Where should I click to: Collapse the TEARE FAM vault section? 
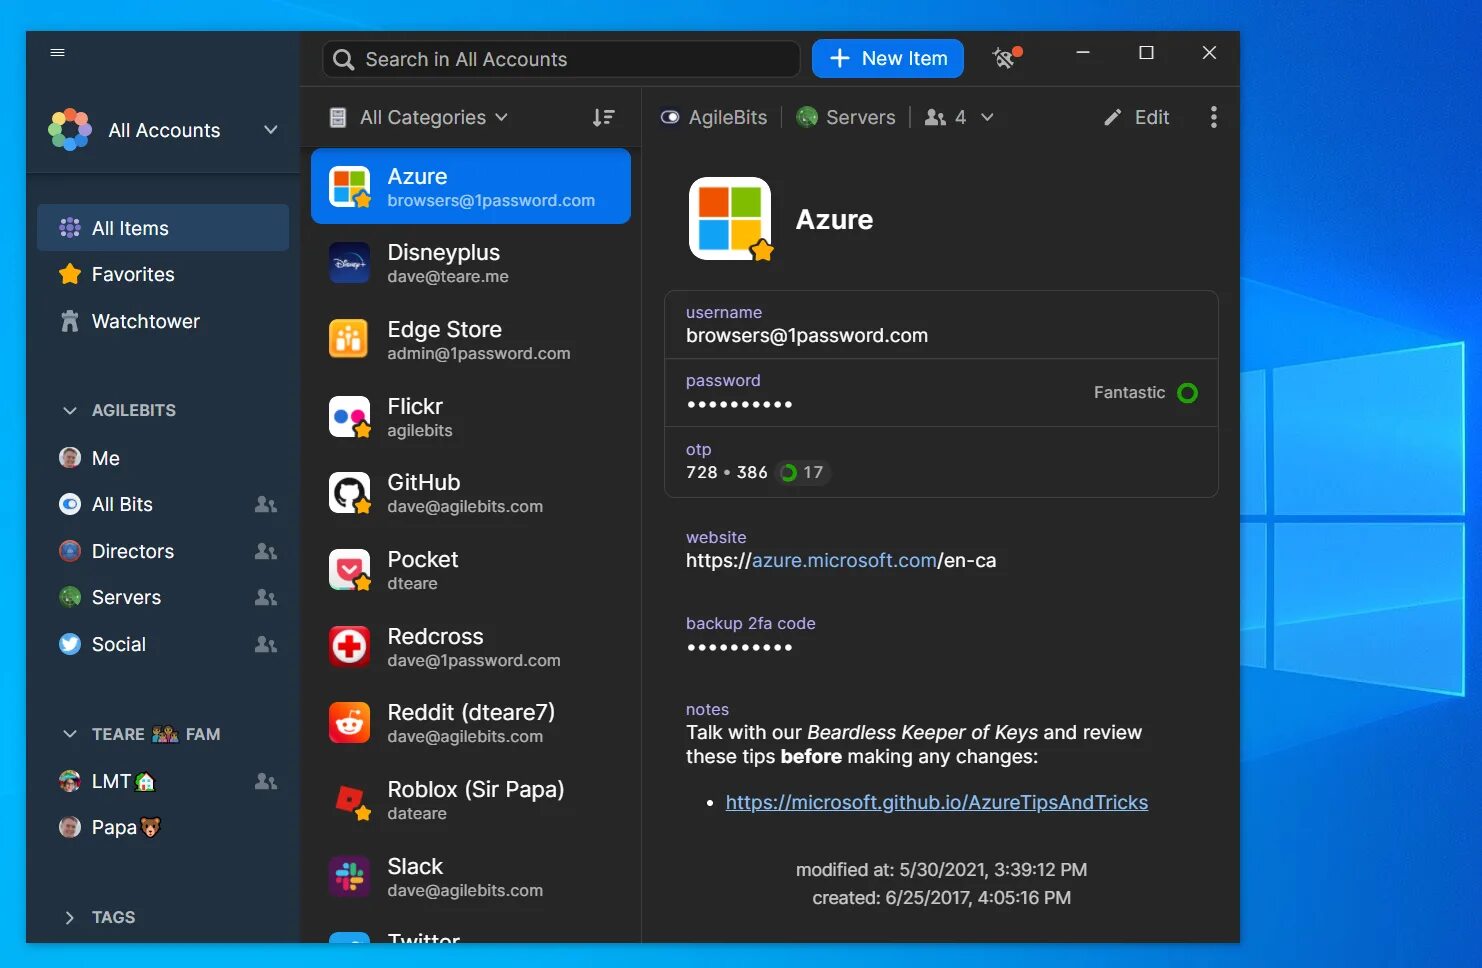coord(70,733)
